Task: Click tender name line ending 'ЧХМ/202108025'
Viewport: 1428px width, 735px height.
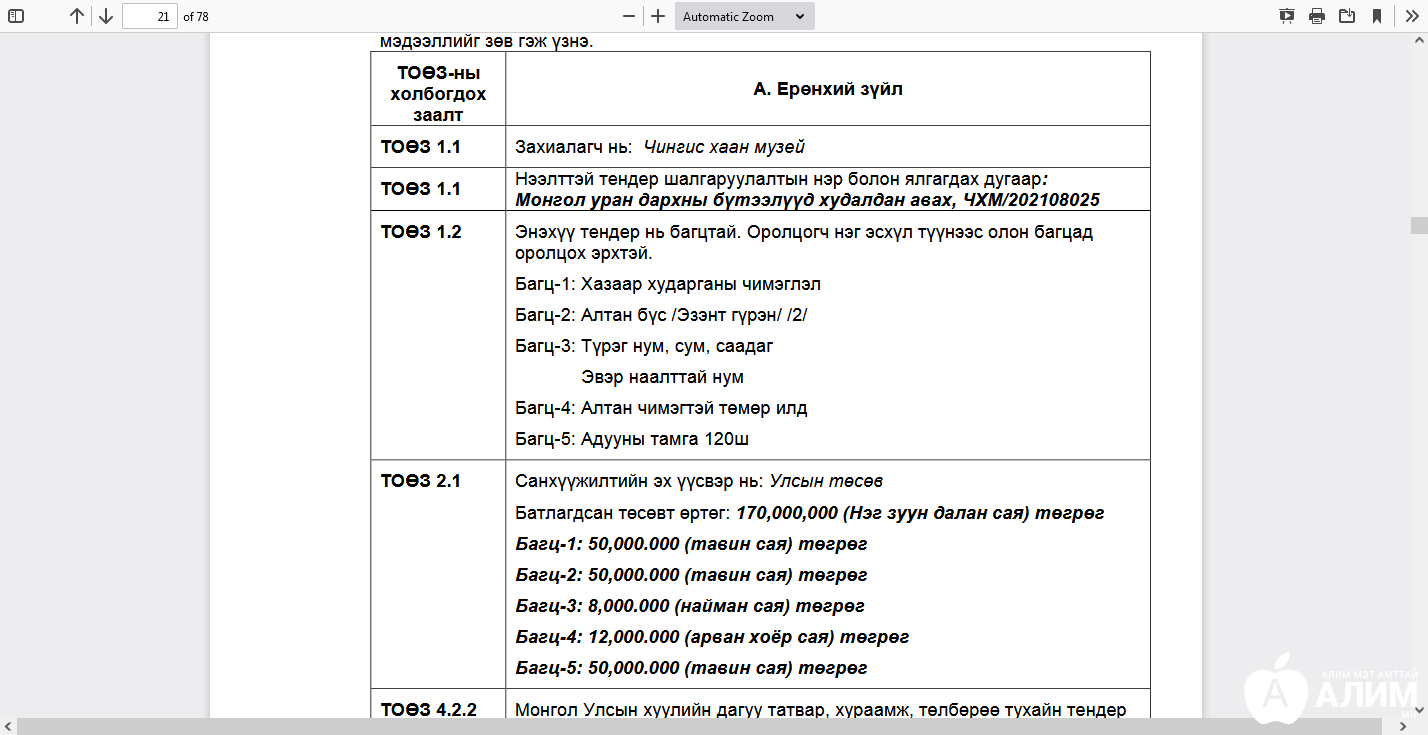Action: [x=807, y=200]
